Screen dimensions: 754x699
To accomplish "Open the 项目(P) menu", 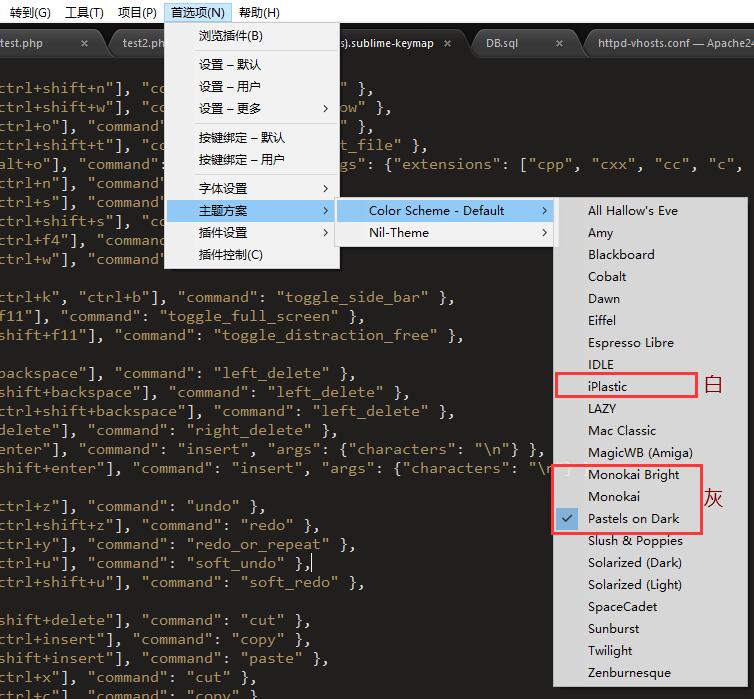I will coord(137,12).
